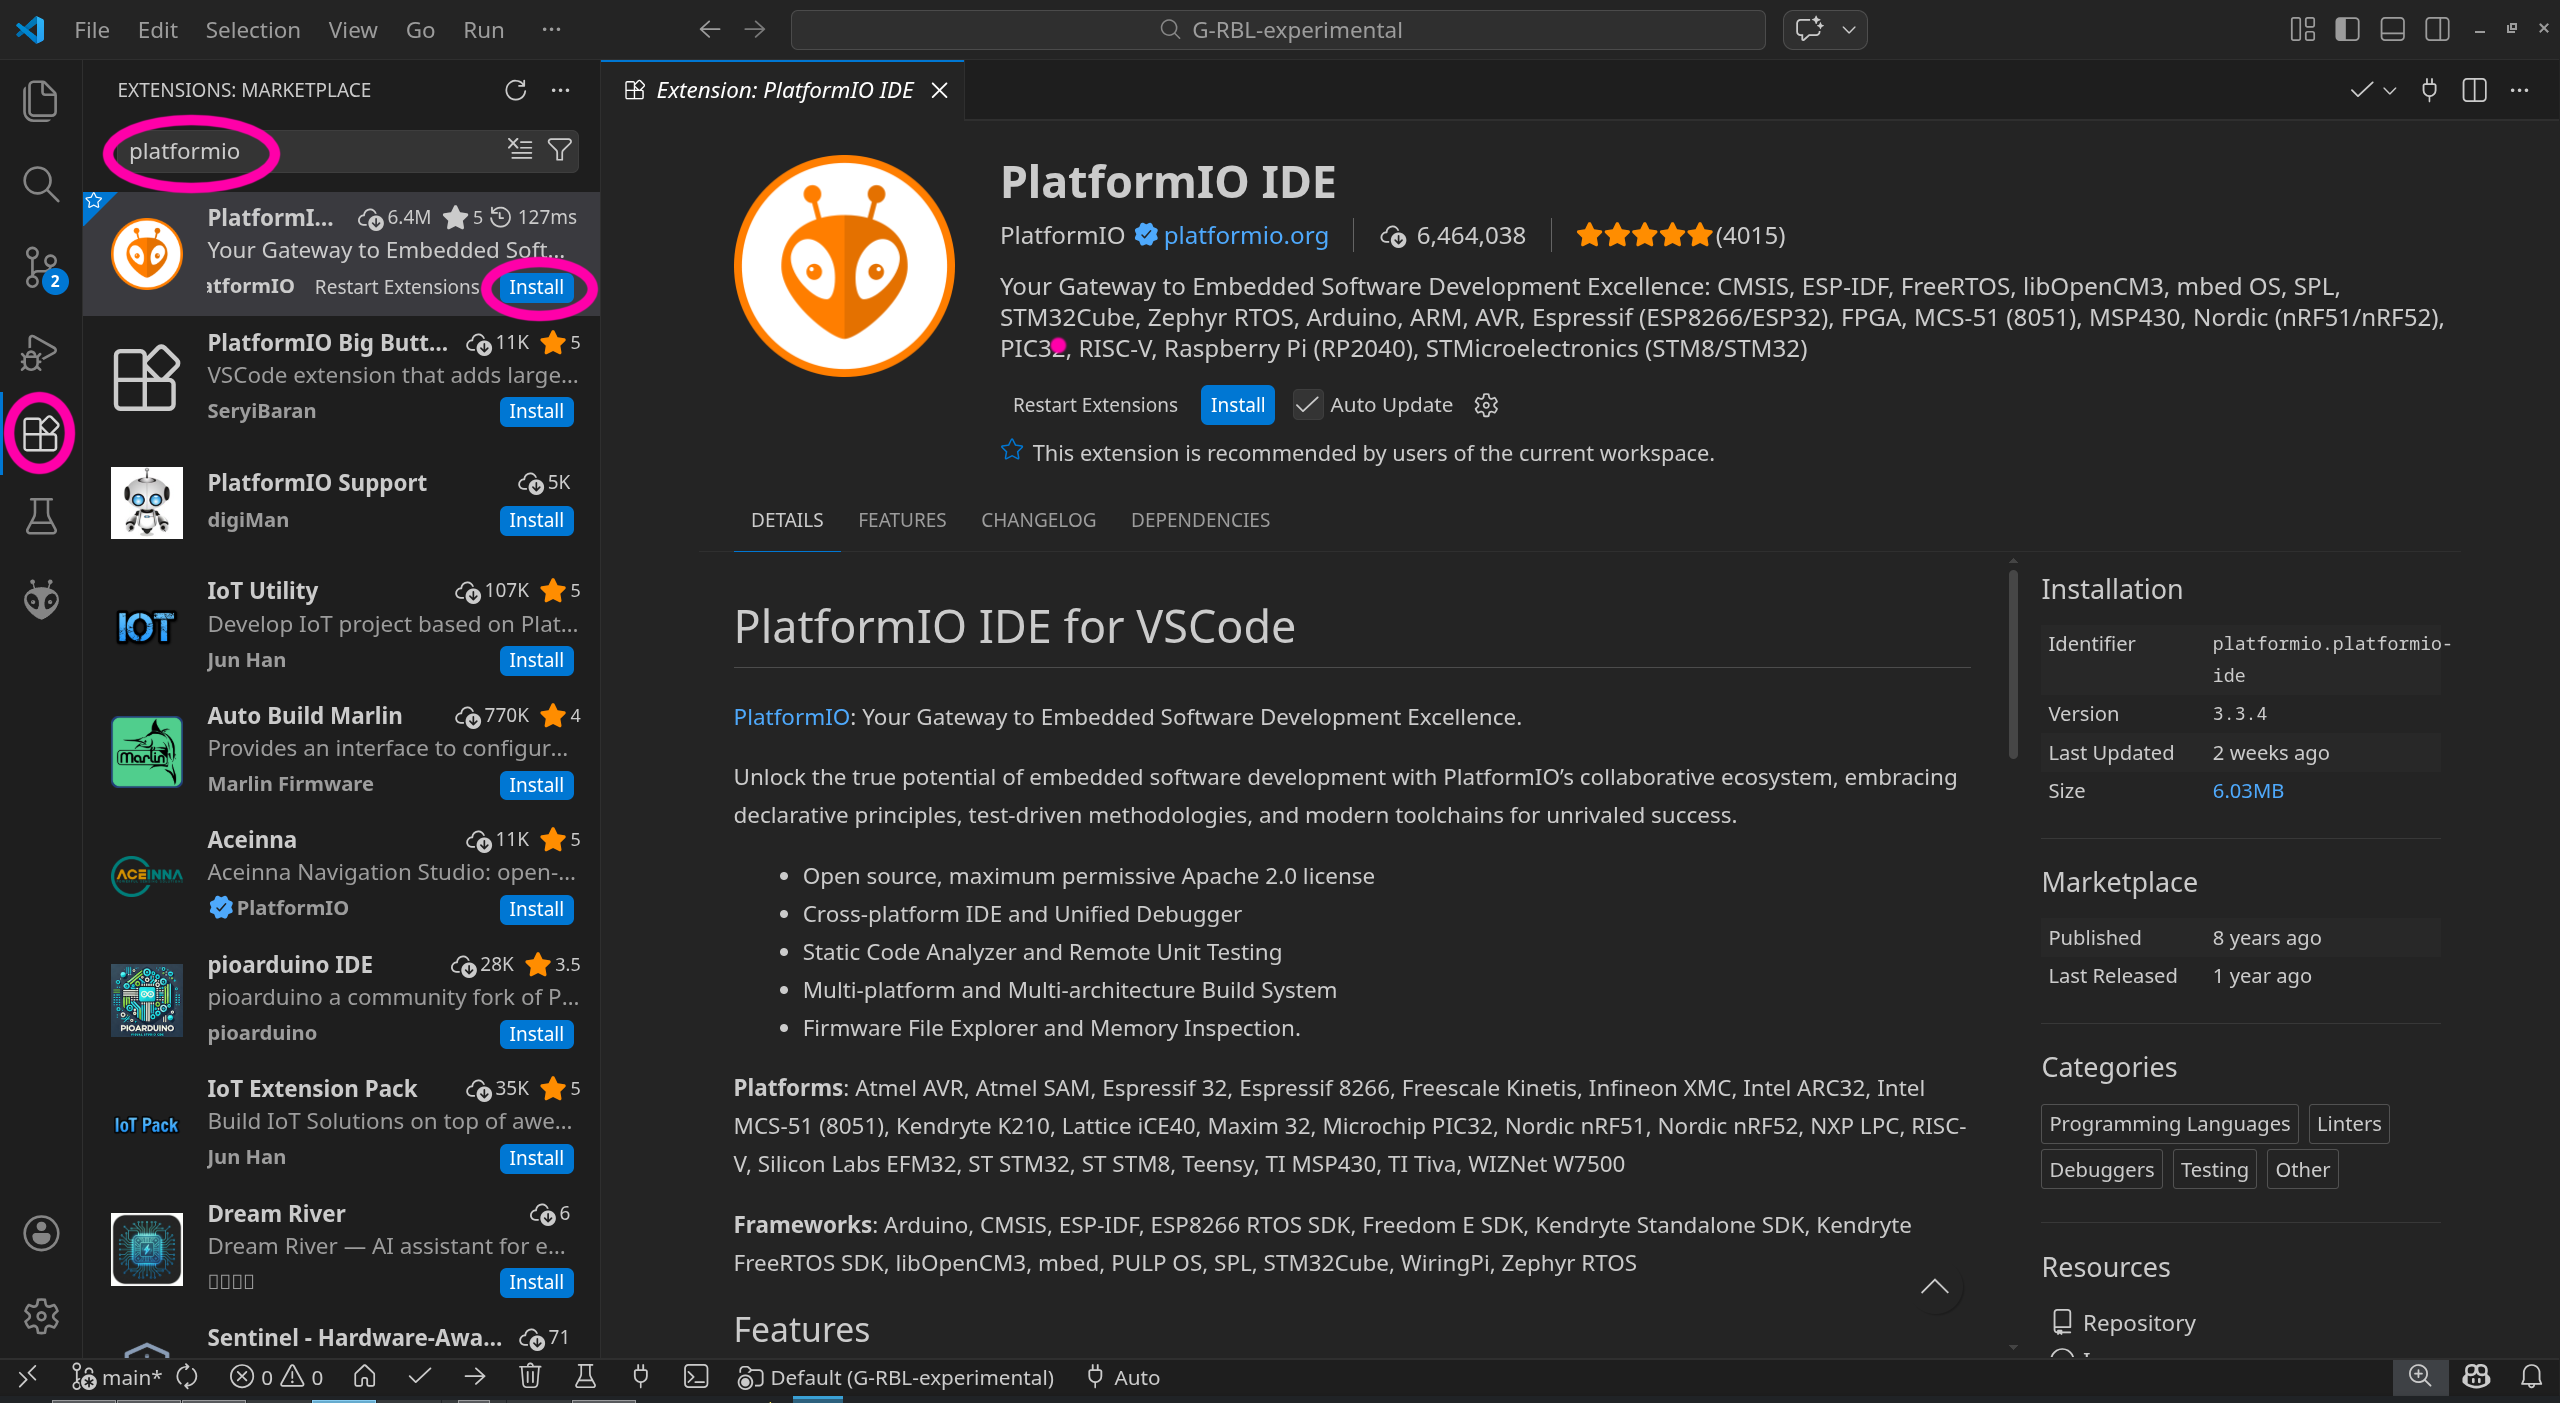Switch to the CHANGELOG tab

[1038, 520]
